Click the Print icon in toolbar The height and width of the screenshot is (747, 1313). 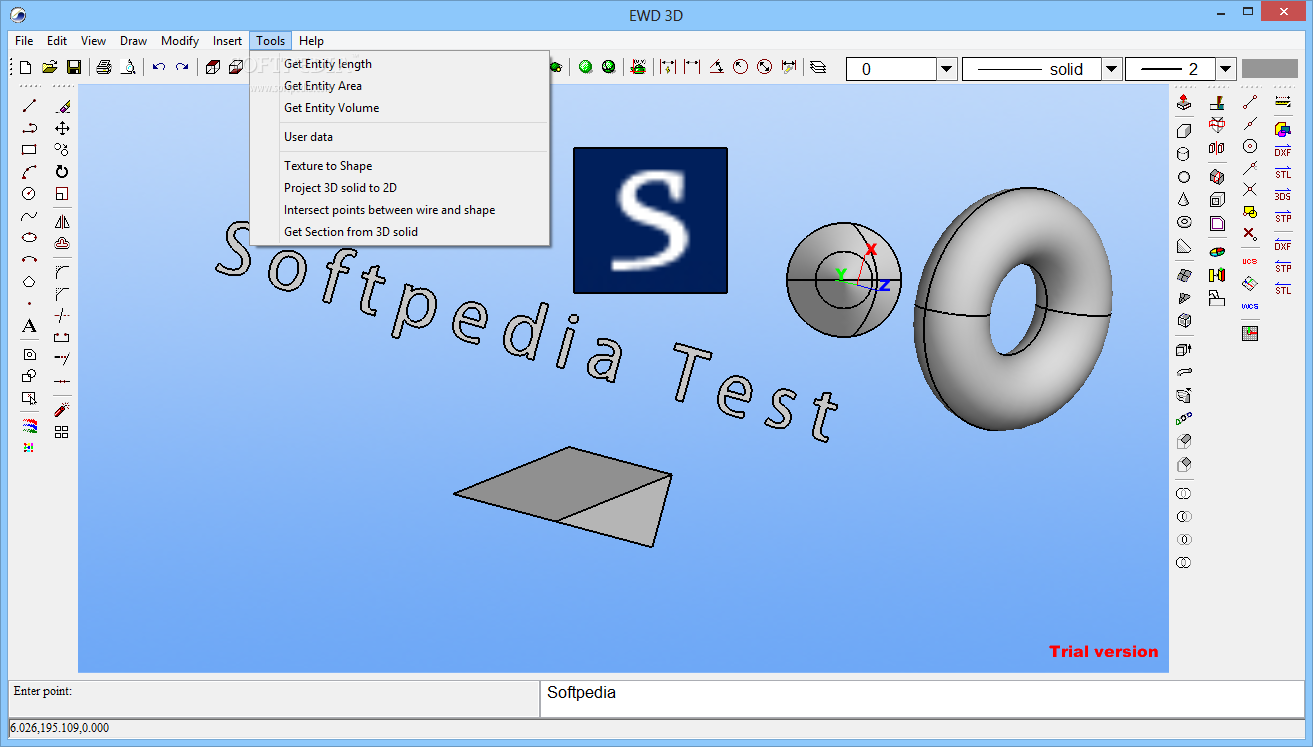tap(104, 68)
